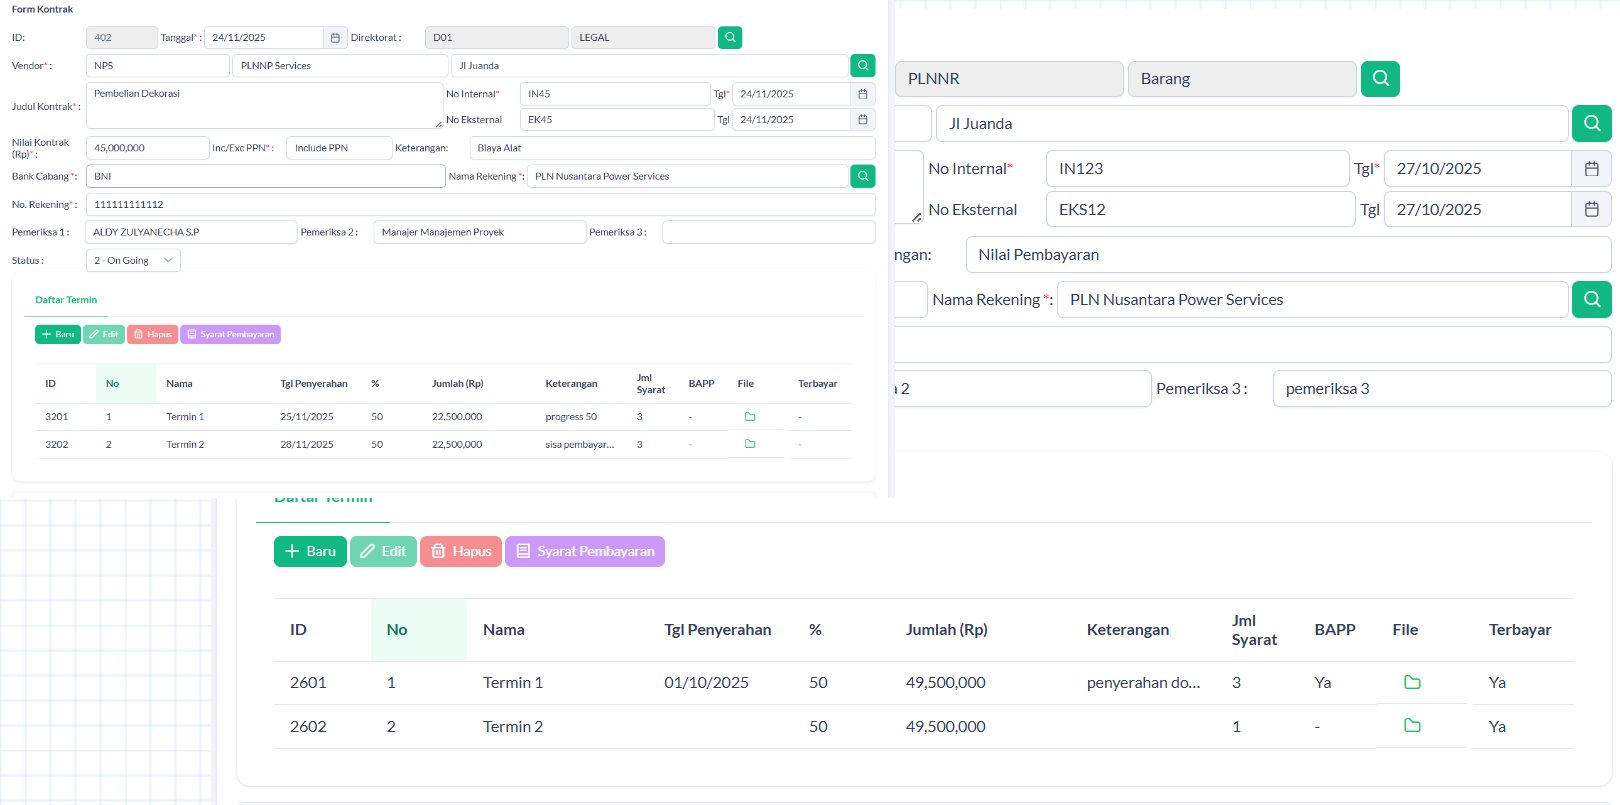Viewport: 1620px width, 805px height.
Task: Click the Baru button above row 2601
Action: pos(310,552)
